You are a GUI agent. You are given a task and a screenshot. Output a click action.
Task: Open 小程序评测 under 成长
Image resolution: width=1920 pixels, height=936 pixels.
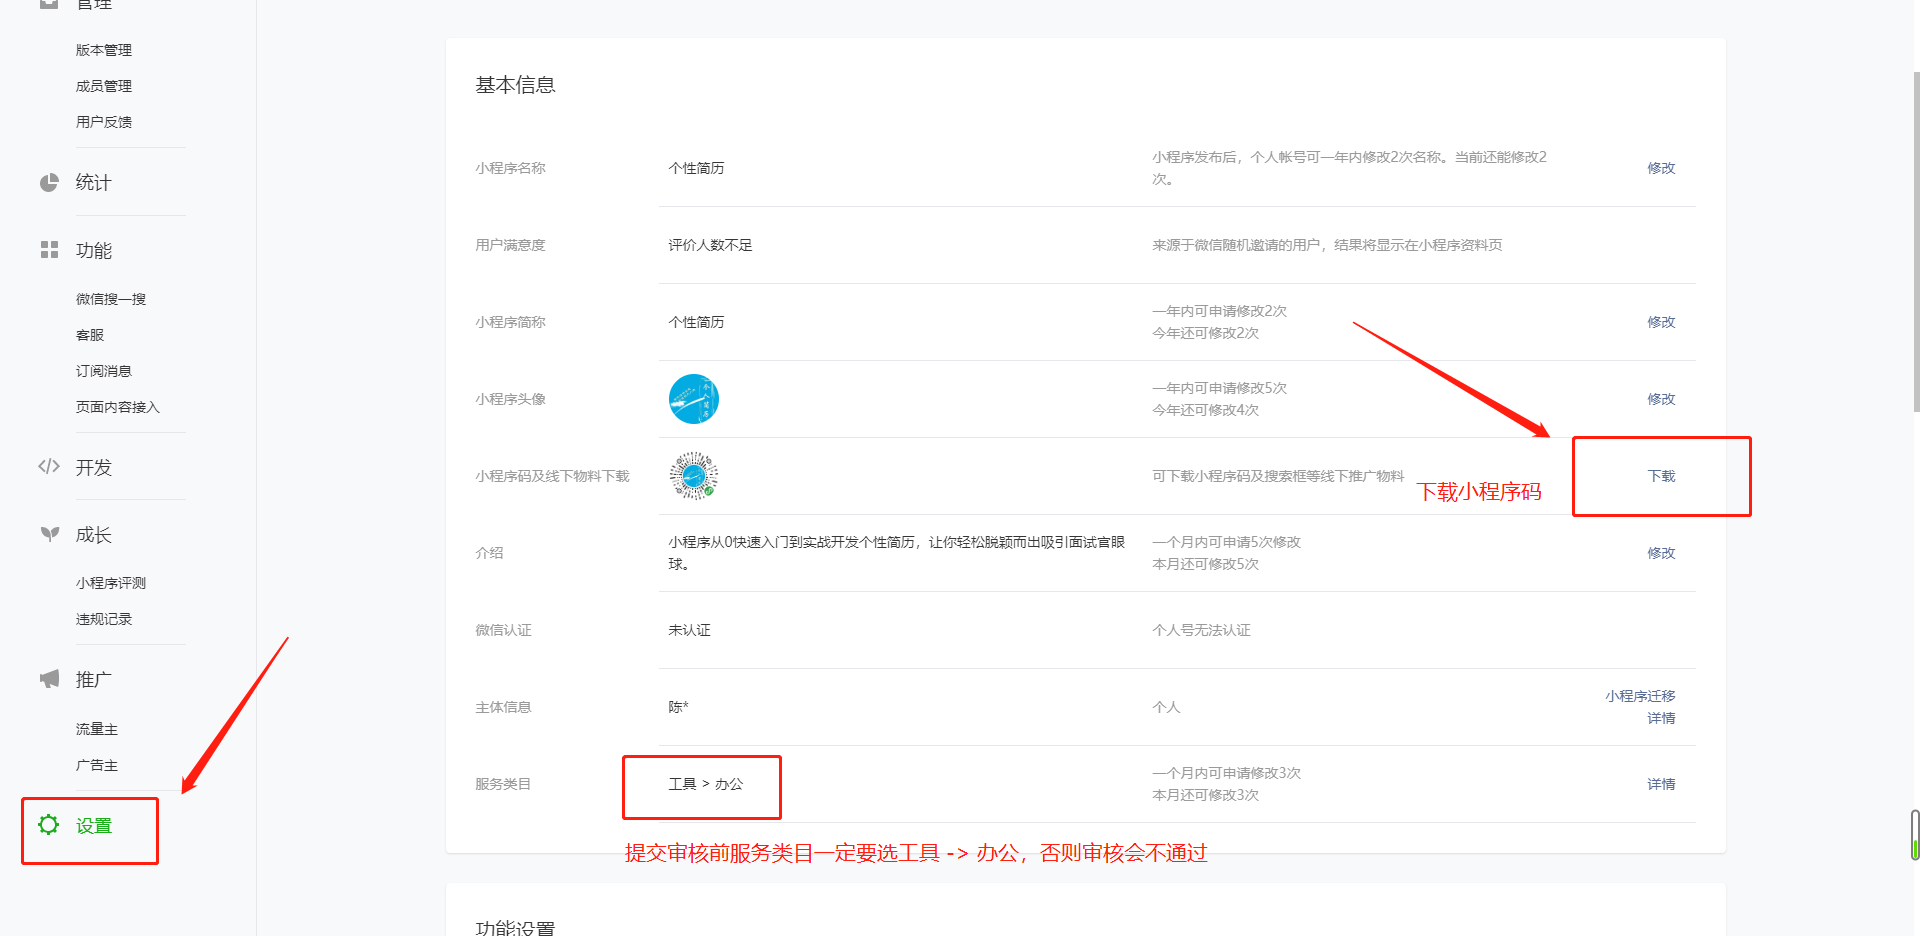(110, 582)
